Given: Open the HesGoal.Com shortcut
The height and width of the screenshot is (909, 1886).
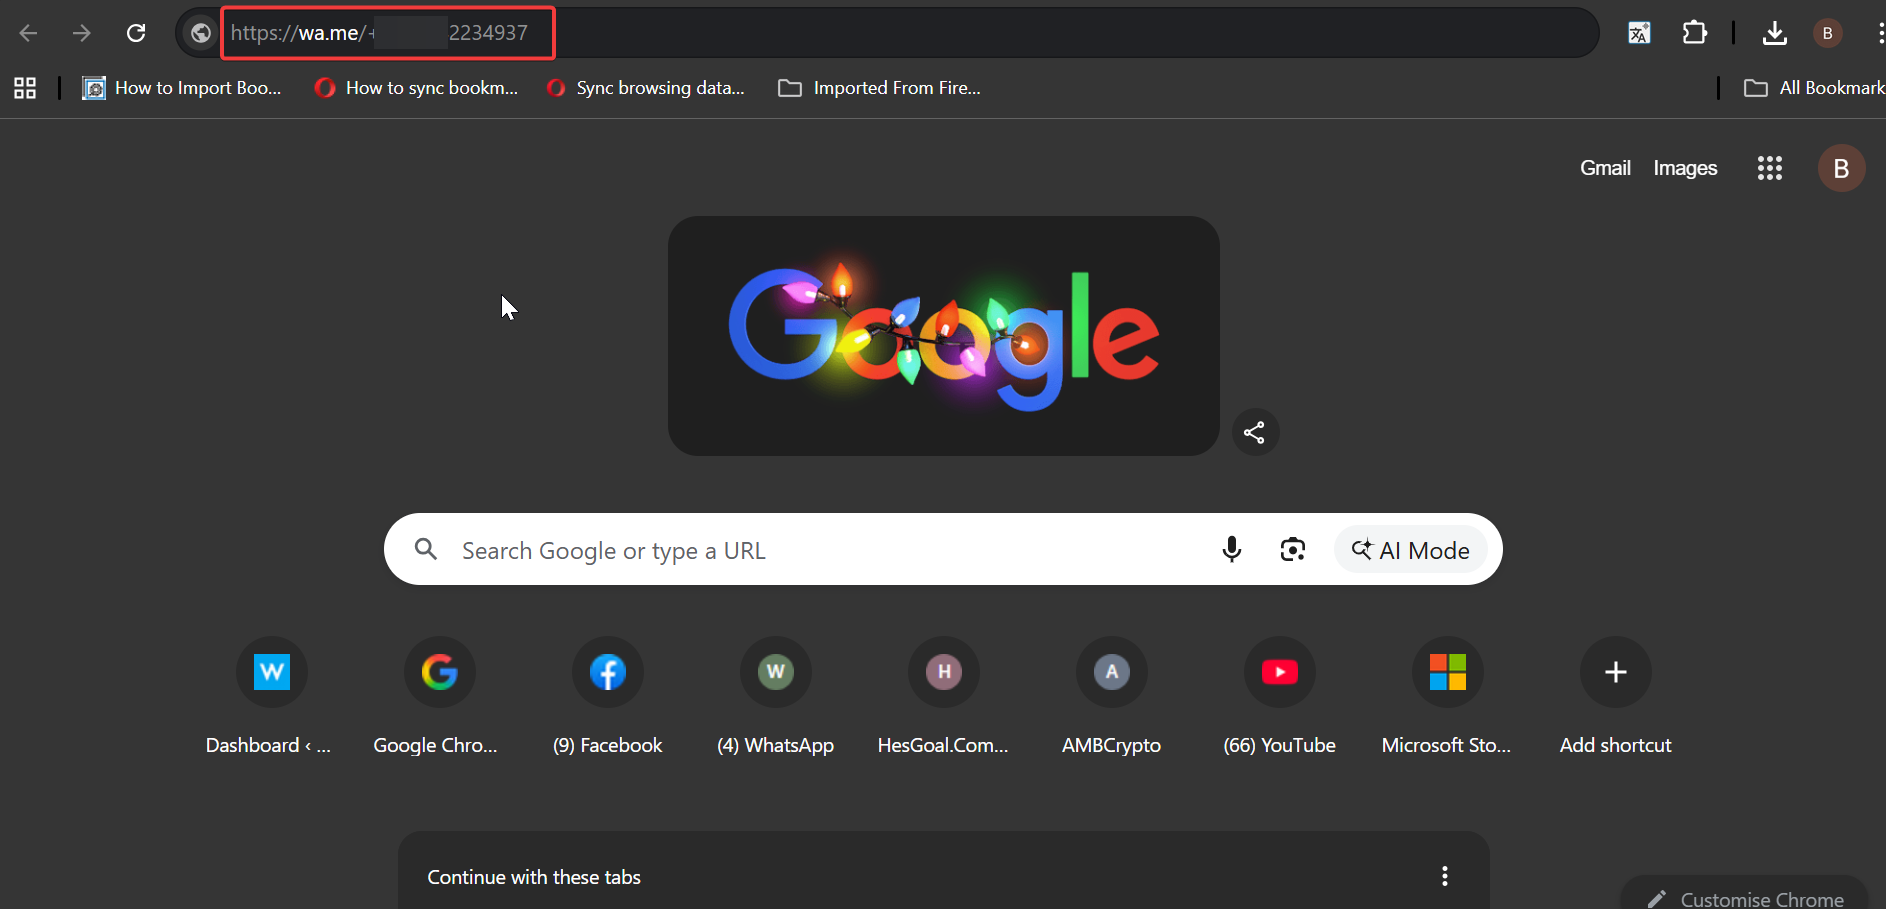Looking at the screenshot, I should pos(943,697).
